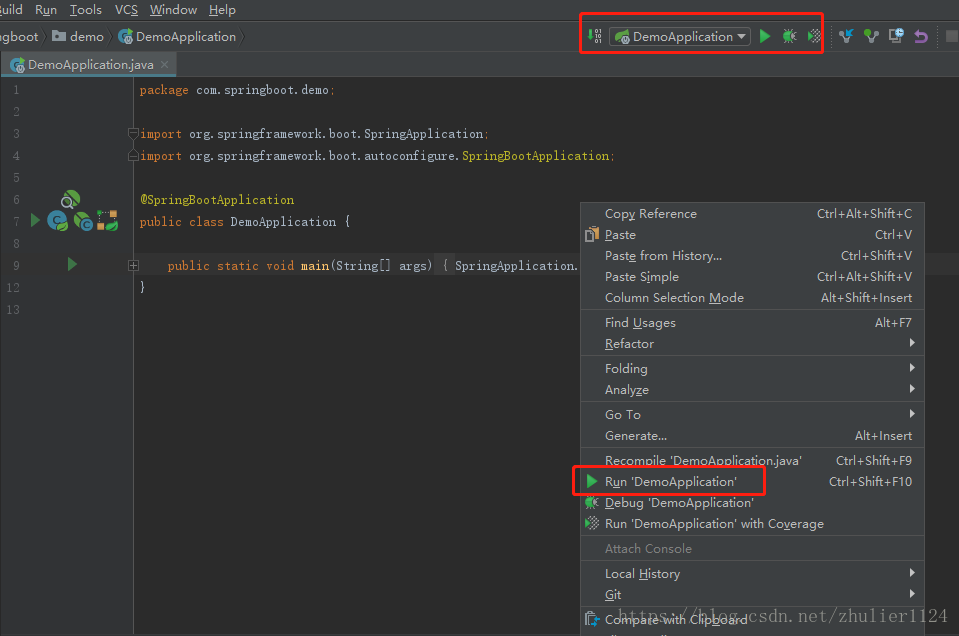Click the run gutter arrow on line 9
Image resolution: width=959 pixels, height=636 pixels.
[72, 264]
